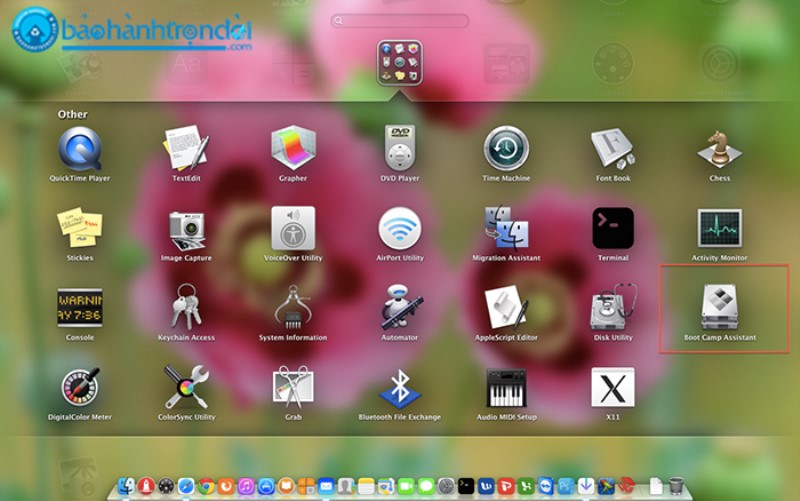Viewport: 800px width, 501px height.
Task: Open TeamViewer from the Dock
Action: 546,486
